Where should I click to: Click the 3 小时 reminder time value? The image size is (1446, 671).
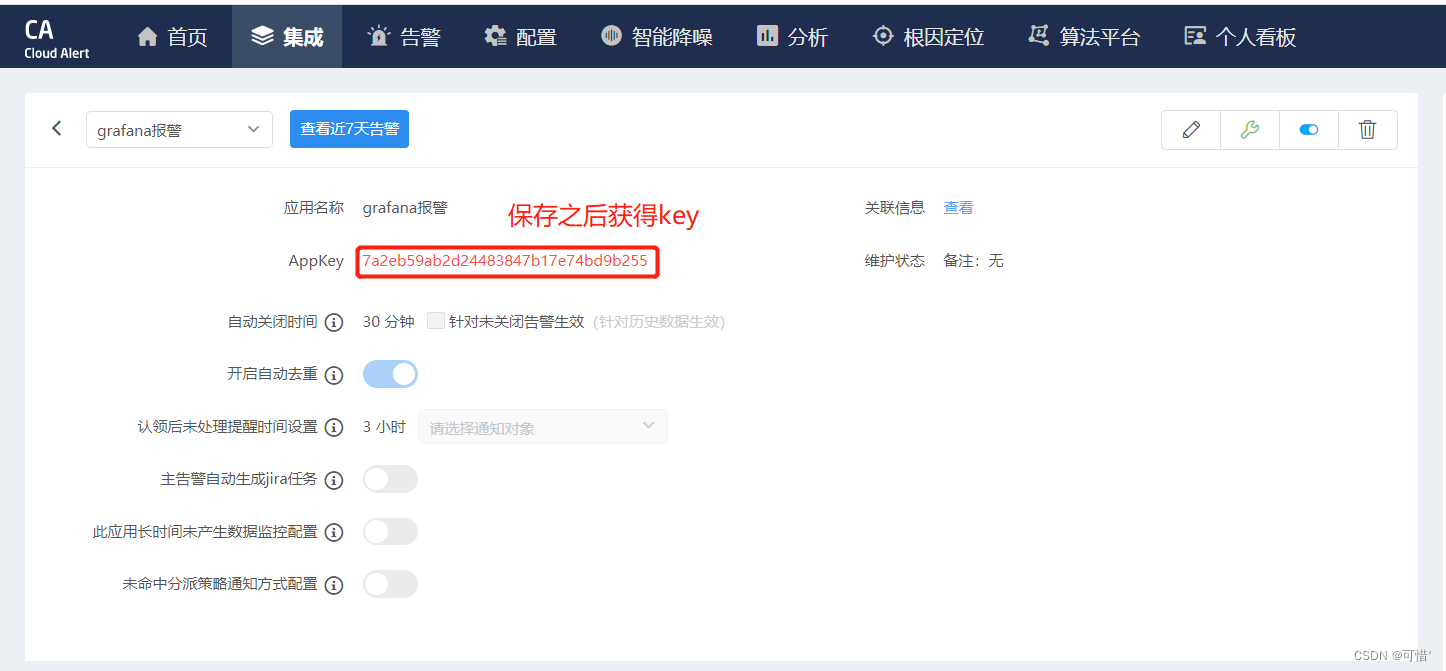tap(384, 427)
